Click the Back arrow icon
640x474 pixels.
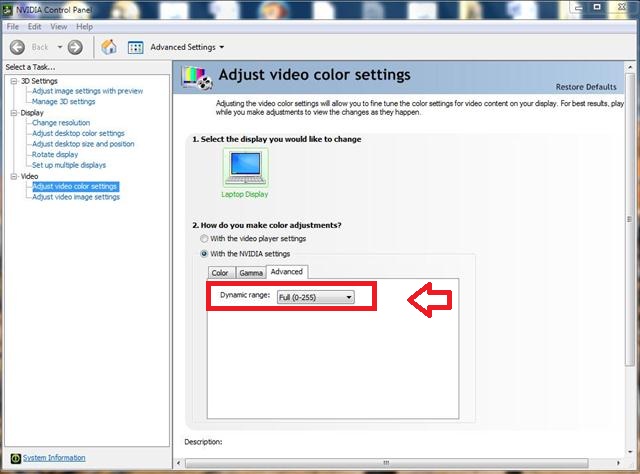coord(17,47)
